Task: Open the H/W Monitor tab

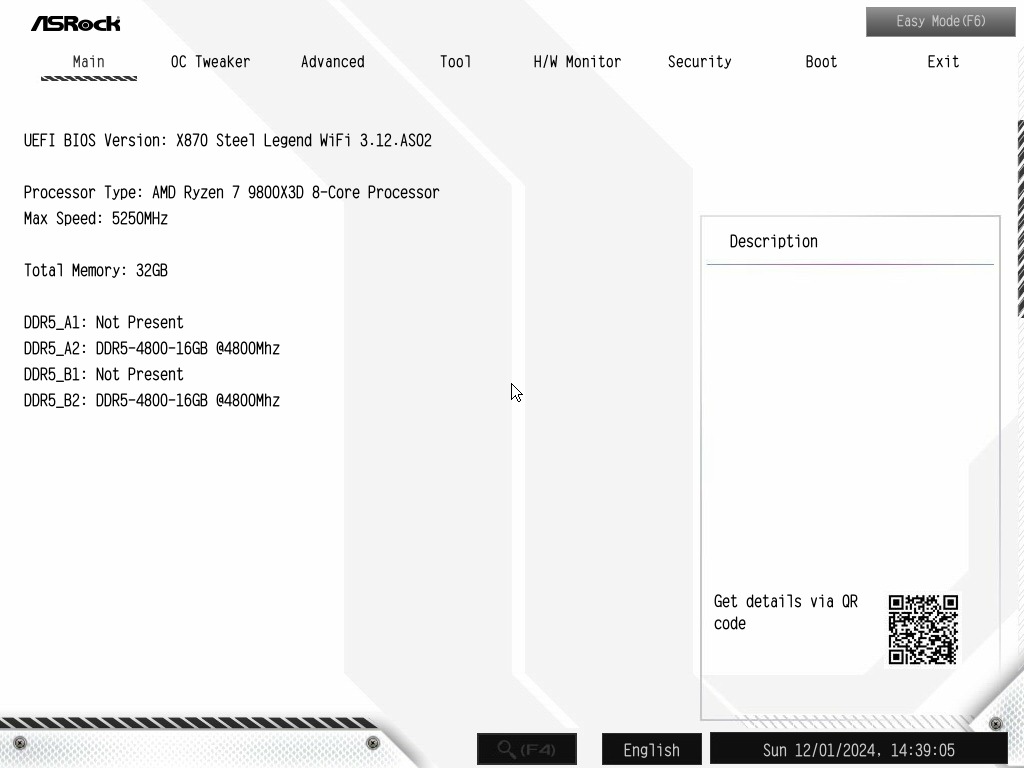Action: [x=577, y=62]
